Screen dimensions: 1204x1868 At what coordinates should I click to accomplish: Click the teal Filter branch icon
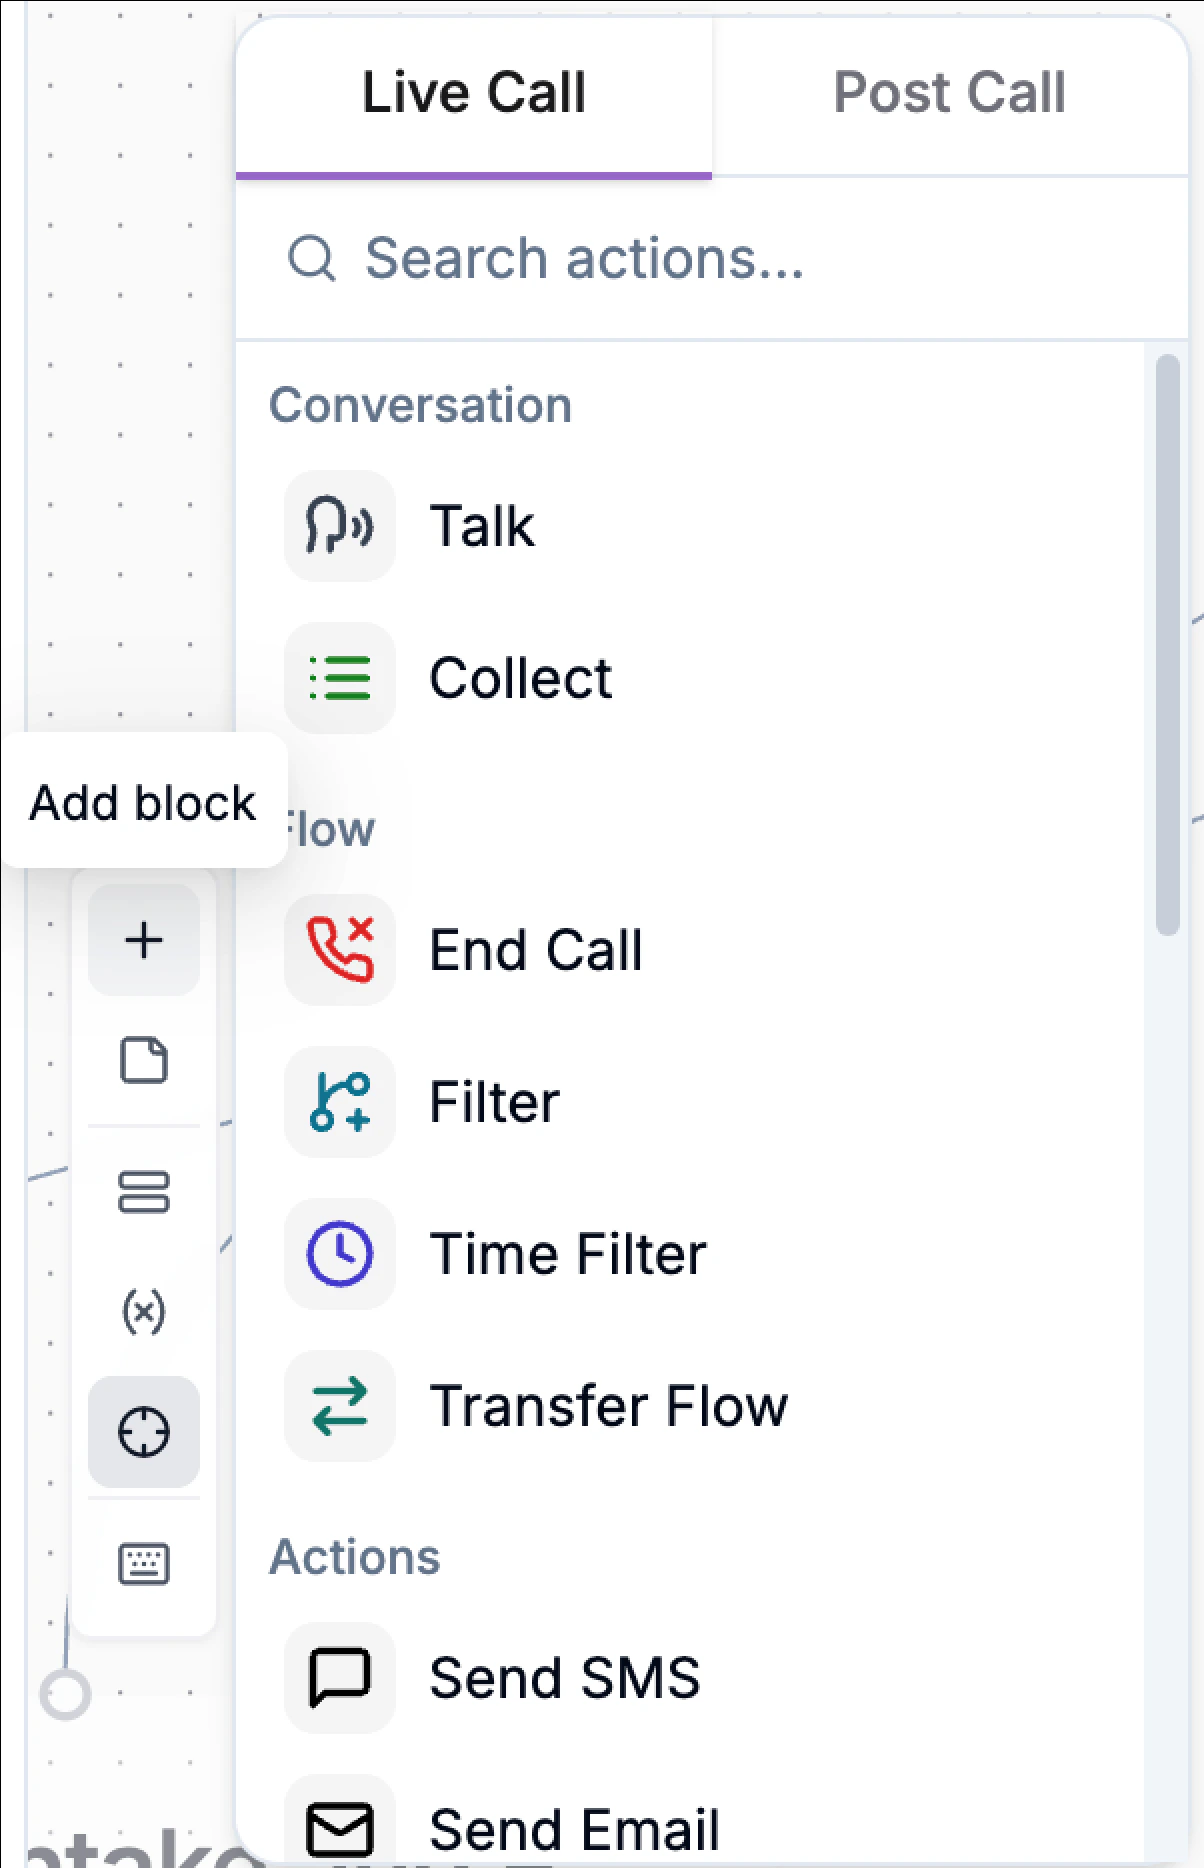tap(339, 1102)
